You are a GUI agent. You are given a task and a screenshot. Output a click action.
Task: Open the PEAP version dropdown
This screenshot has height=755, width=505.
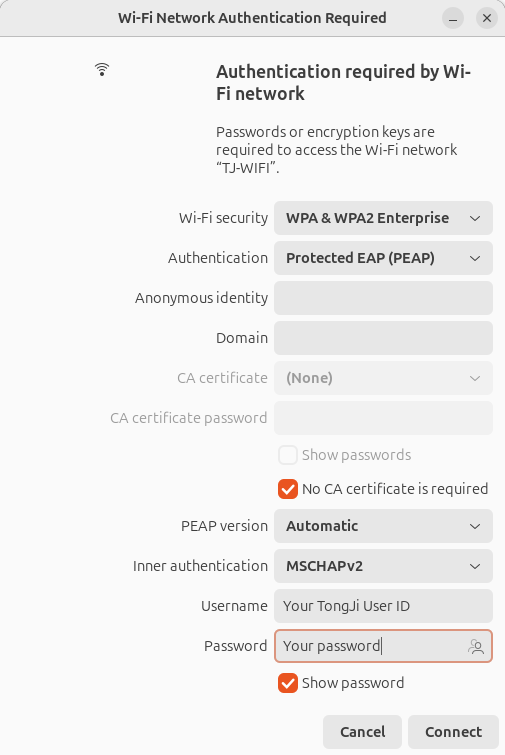pos(383,526)
